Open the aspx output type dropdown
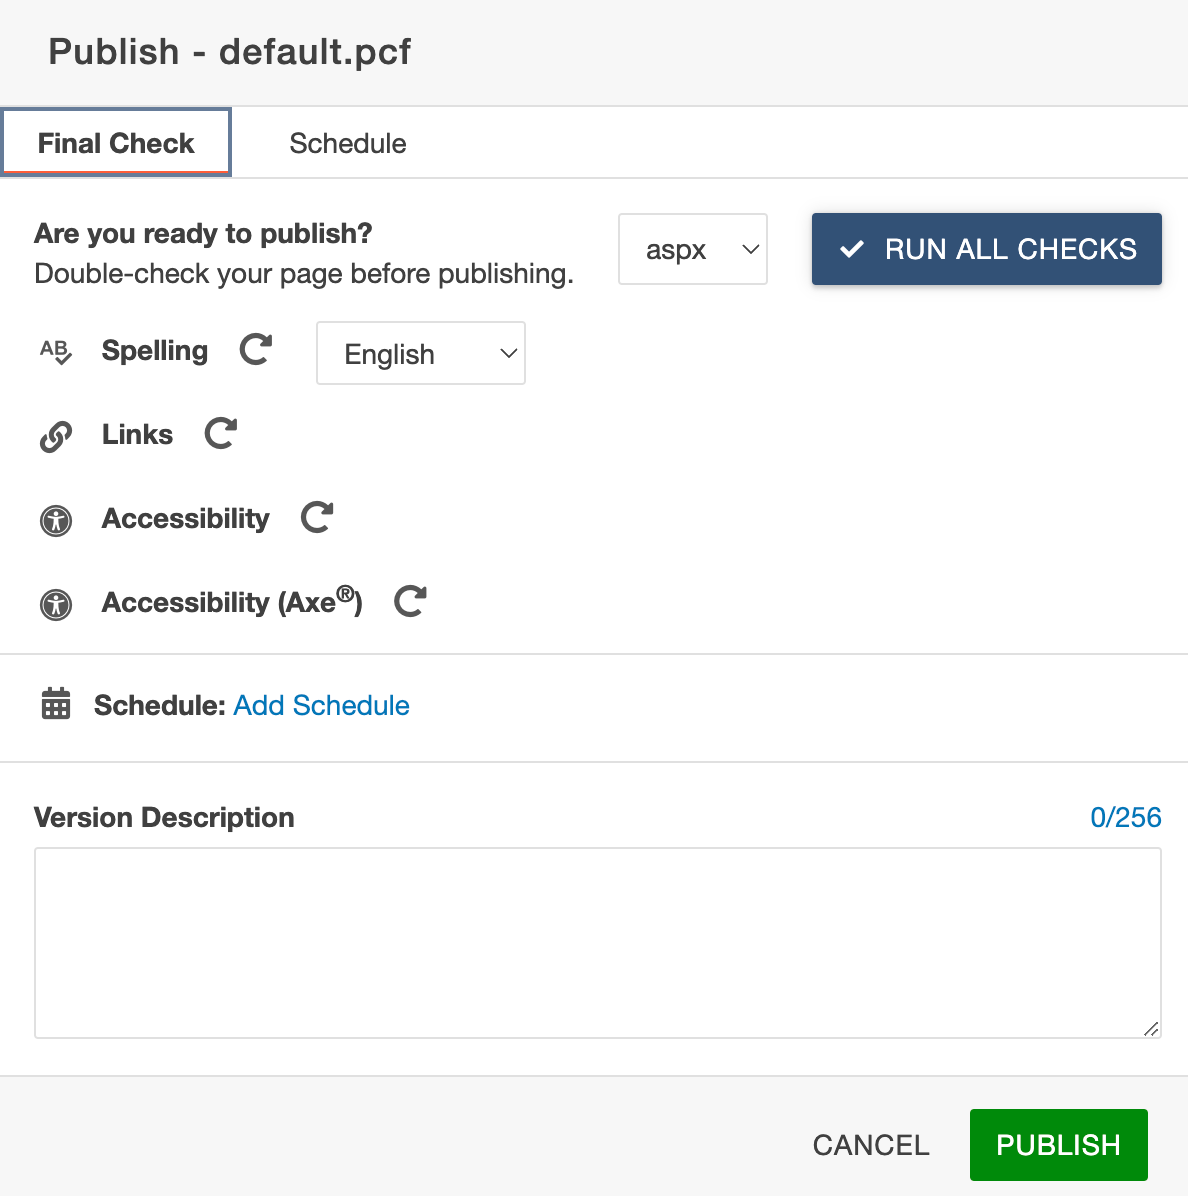The width and height of the screenshot is (1188, 1196). [x=692, y=249]
